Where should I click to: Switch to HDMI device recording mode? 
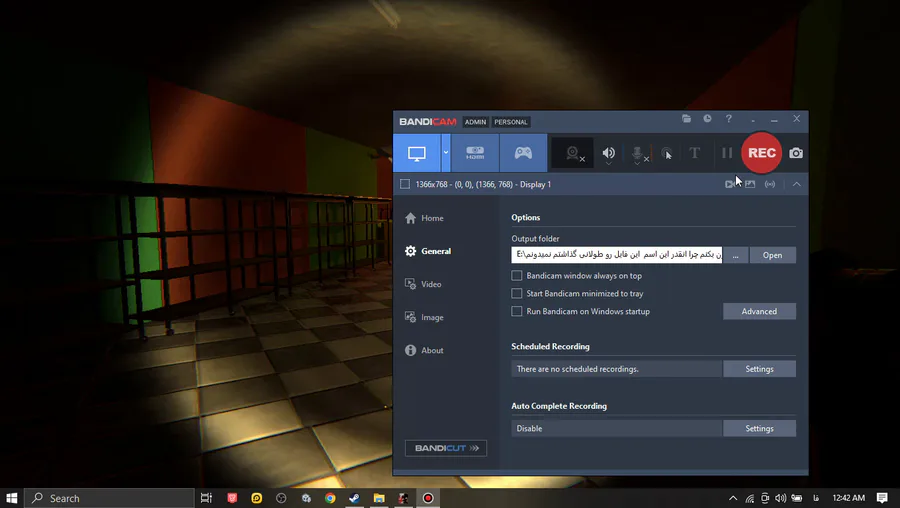tap(475, 153)
